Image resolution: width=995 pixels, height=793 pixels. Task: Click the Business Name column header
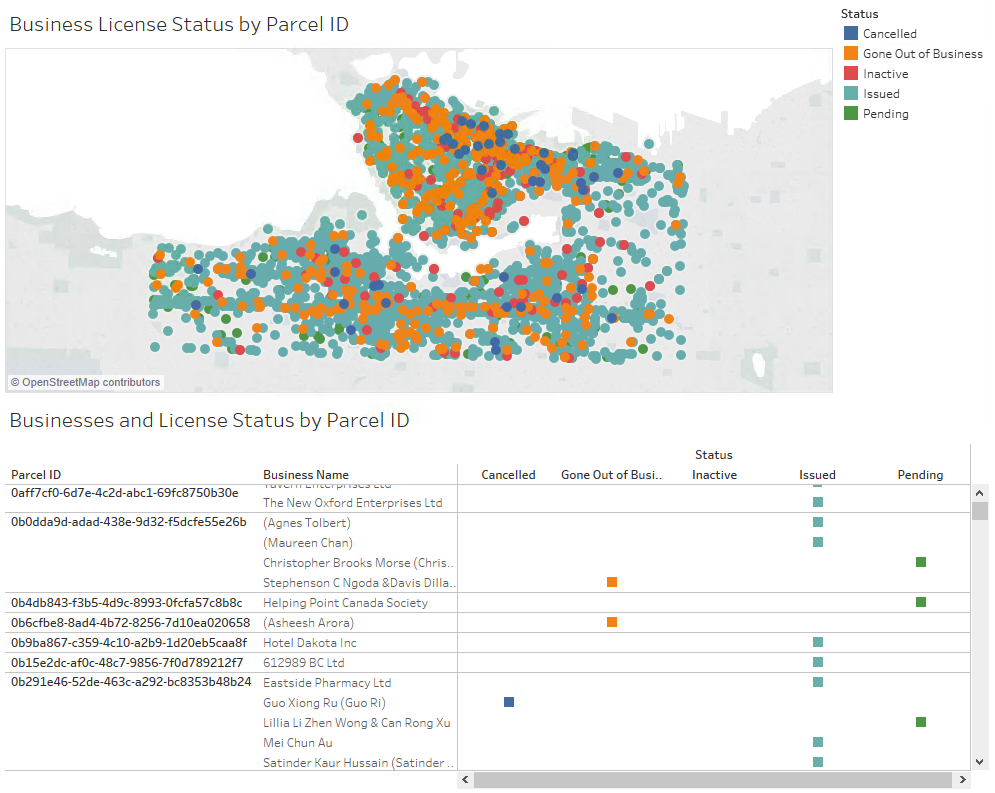[x=306, y=475]
